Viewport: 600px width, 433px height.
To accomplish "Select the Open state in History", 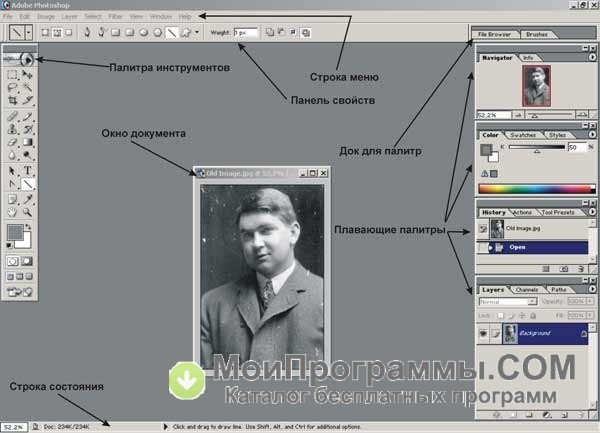I will coord(533,247).
